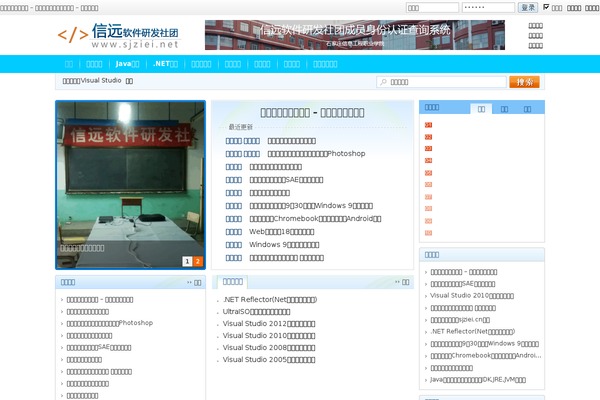Open the SAE article in the bottom-left list
The image size is (600, 400).
click(99, 348)
